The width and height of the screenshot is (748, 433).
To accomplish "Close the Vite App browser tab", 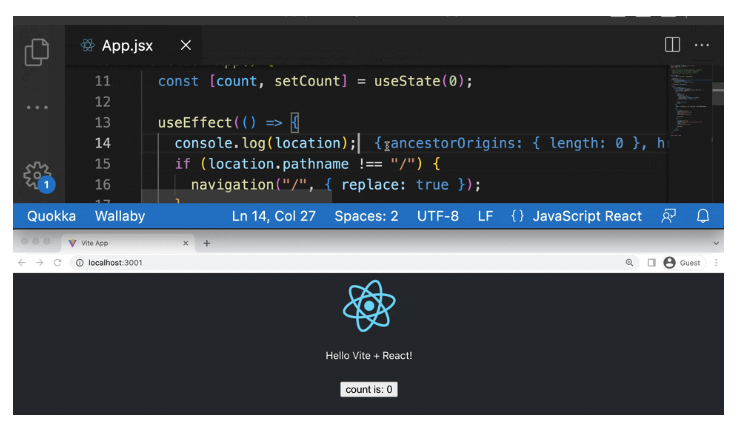I will point(186,243).
